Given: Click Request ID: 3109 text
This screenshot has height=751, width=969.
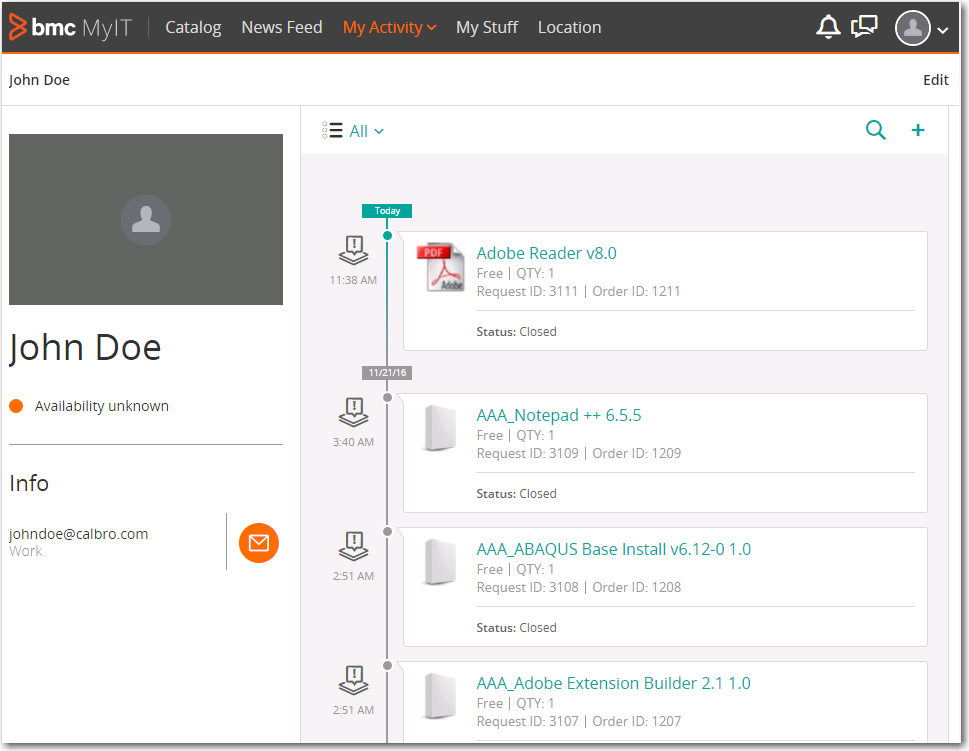Looking at the screenshot, I should click(x=528, y=453).
